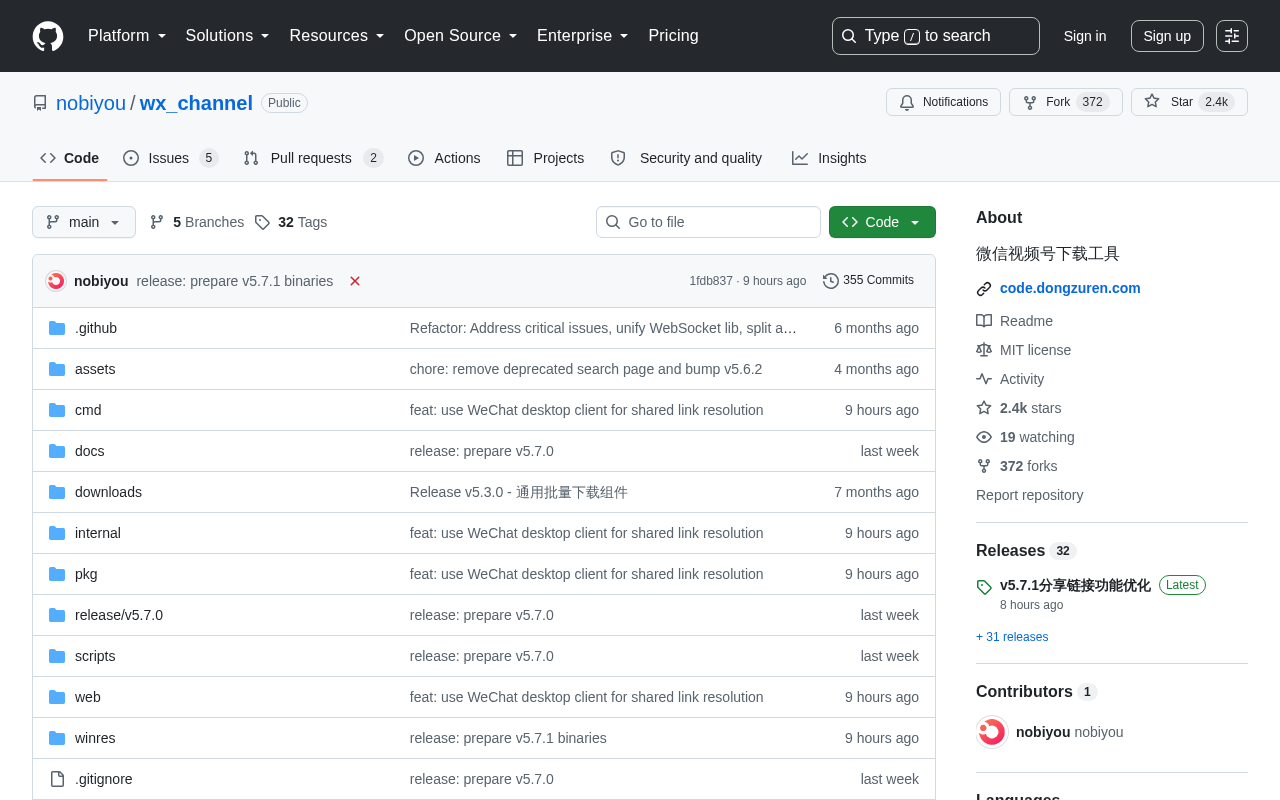Open the release/v5.7.0 folder

pyautogui.click(x=119, y=615)
